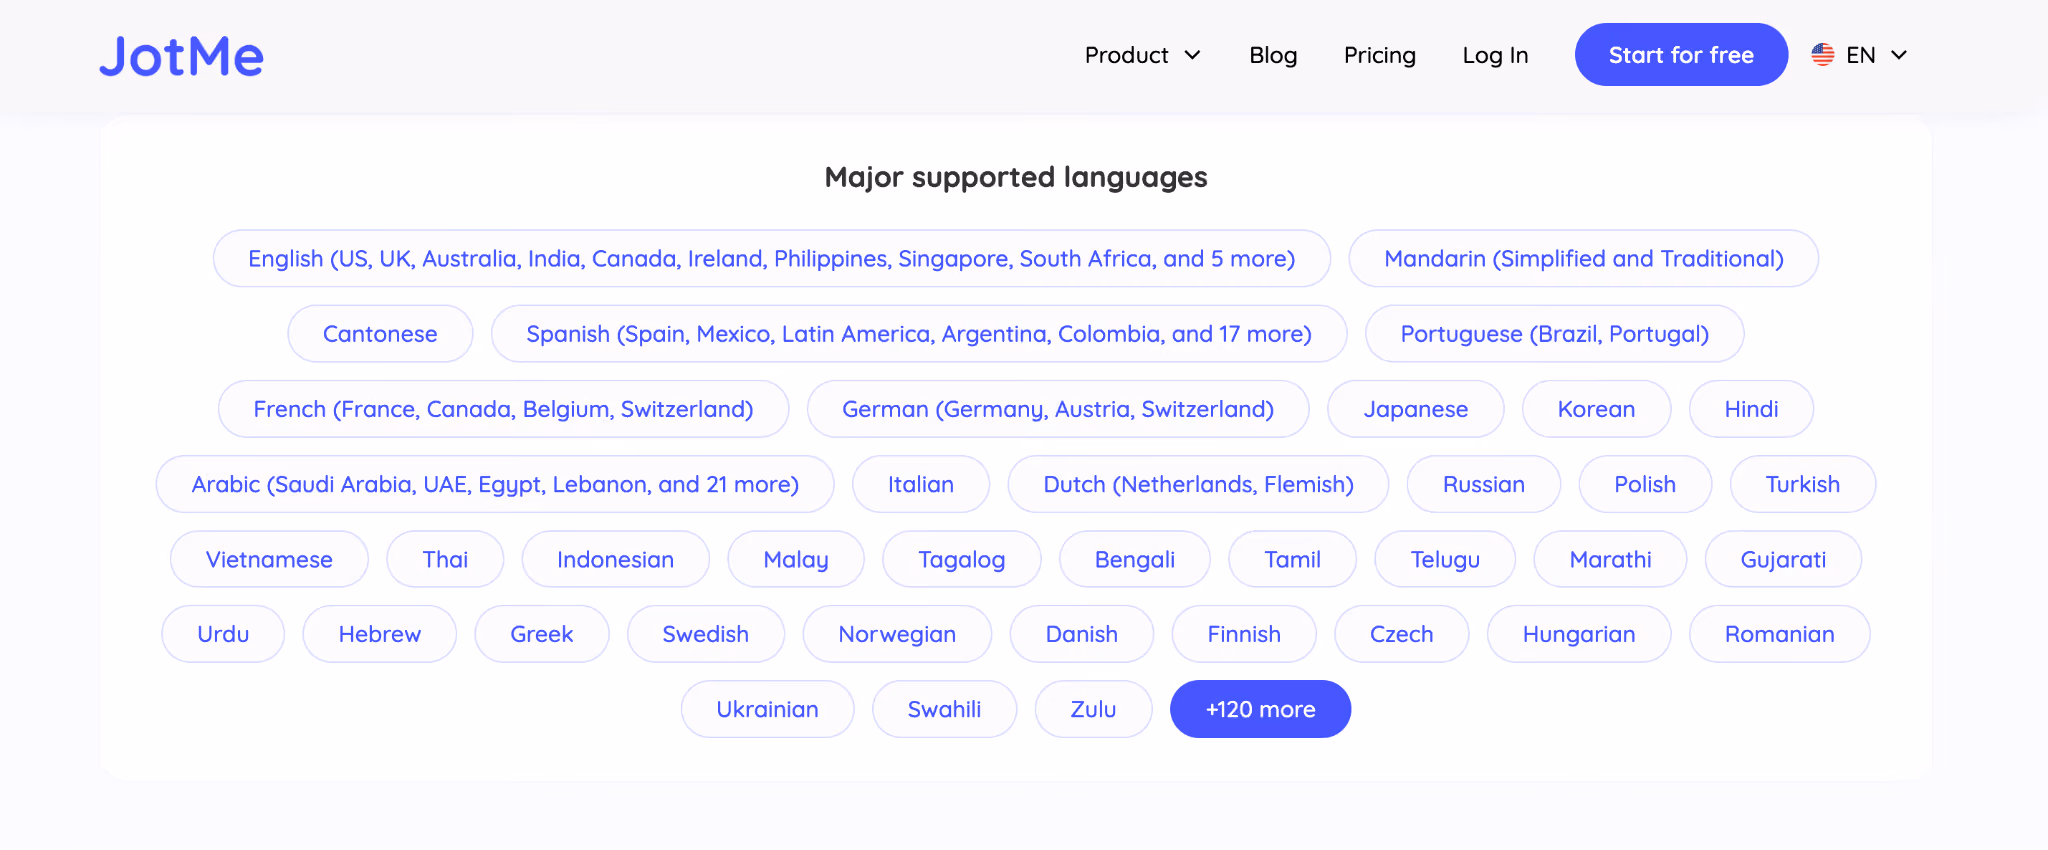Screen dimensions: 2048x850
Task: Click the Japanese chip
Action: tap(1415, 409)
